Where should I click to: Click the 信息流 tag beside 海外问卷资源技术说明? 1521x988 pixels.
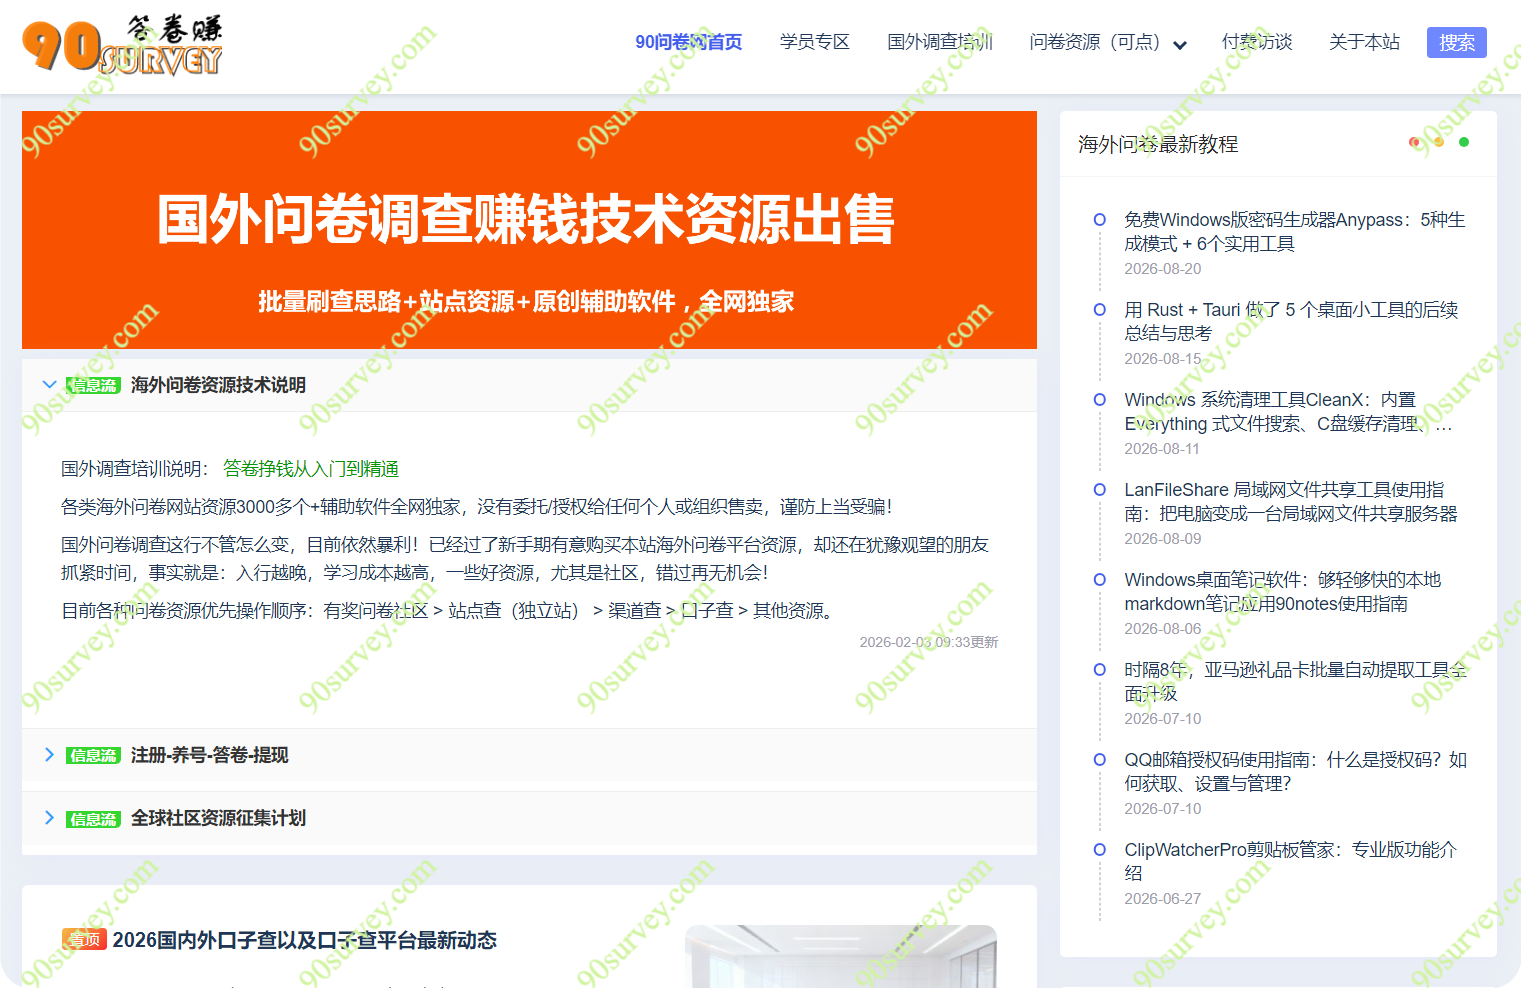93,385
